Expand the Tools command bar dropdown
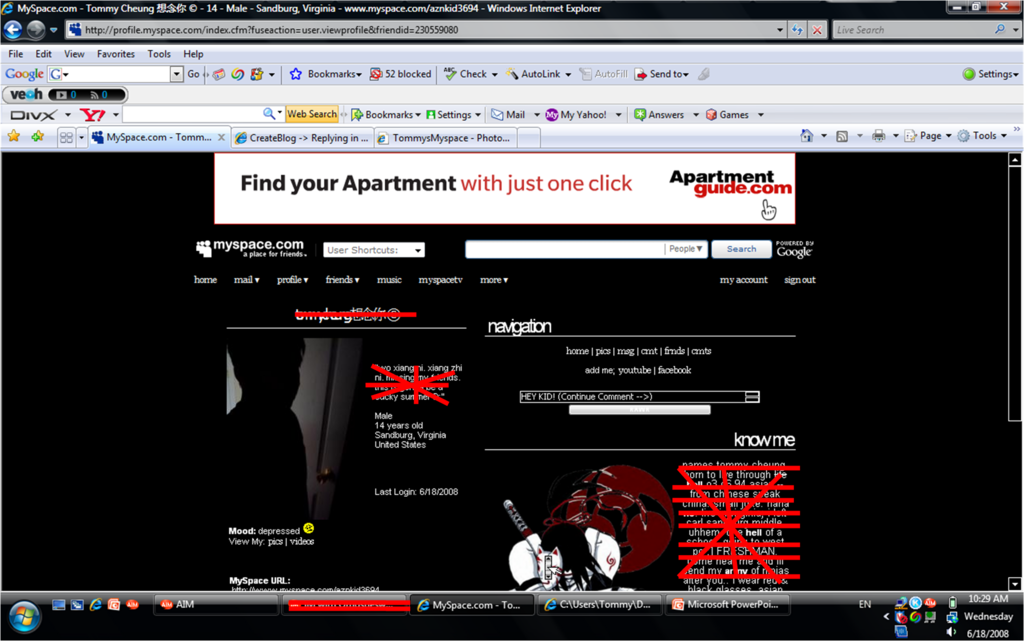 1004,136
